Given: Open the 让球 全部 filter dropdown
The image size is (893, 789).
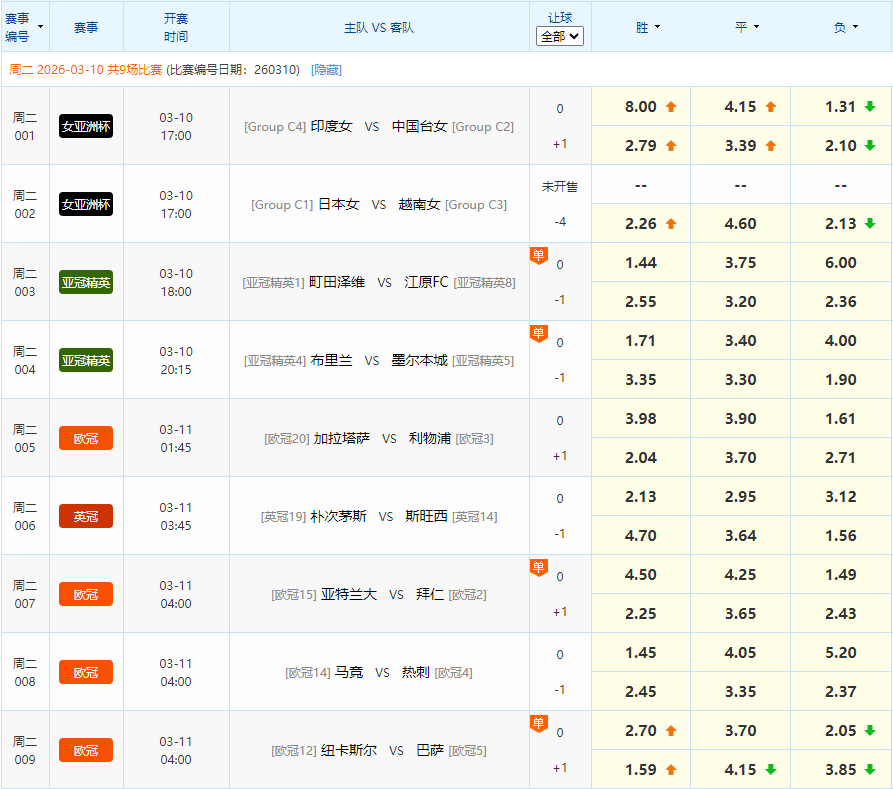Looking at the screenshot, I should pos(560,36).
